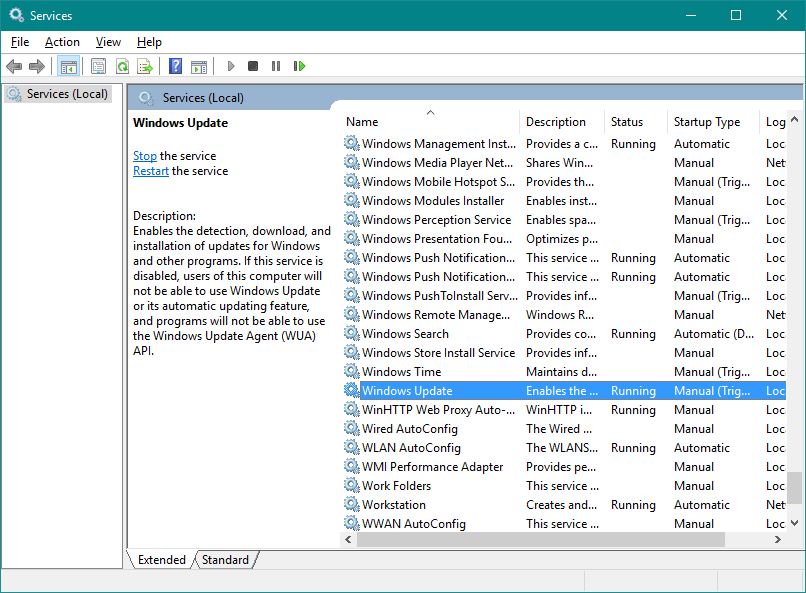Click the Refresh toolbar icon
Image resolution: width=806 pixels, height=593 pixels.
pyautogui.click(x=122, y=66)
